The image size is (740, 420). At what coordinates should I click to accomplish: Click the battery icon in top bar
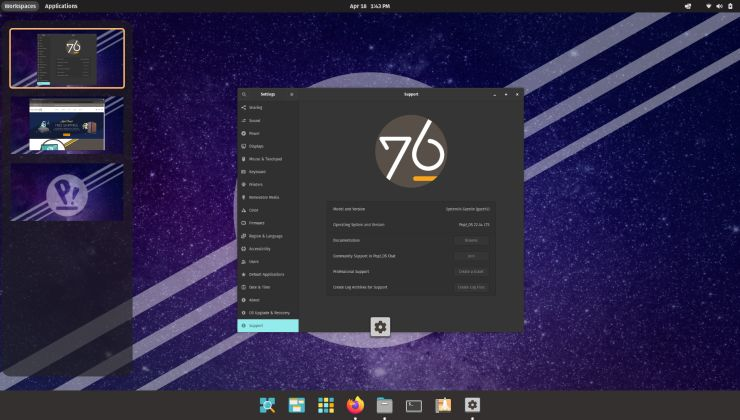(x=730, y=6)
